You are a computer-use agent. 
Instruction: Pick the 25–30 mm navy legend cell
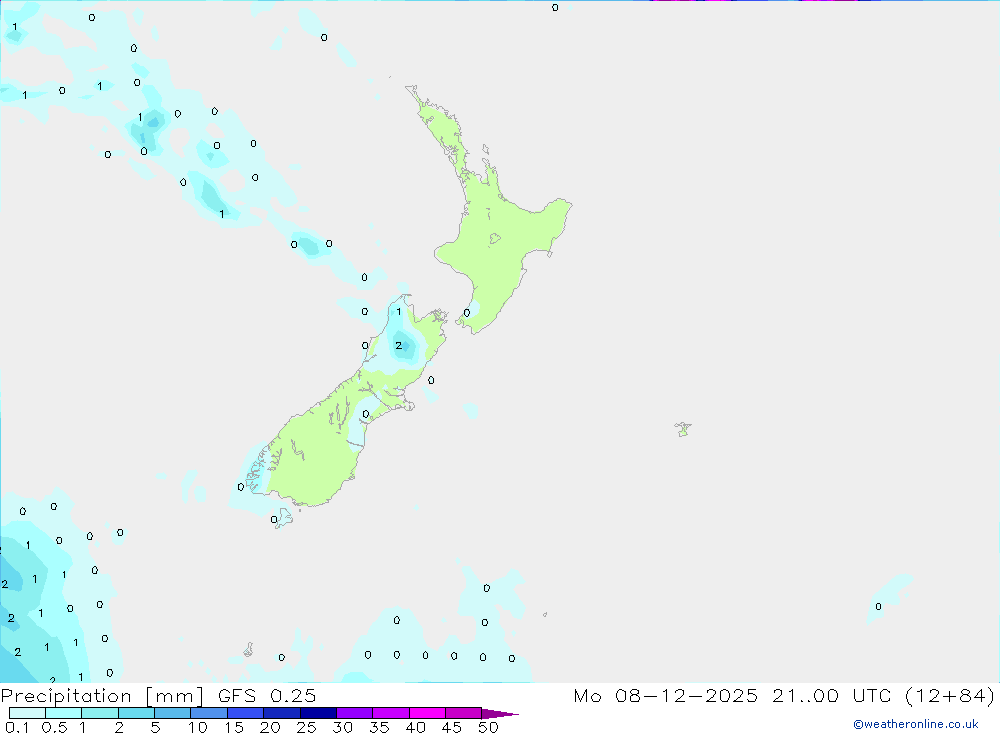318,713
